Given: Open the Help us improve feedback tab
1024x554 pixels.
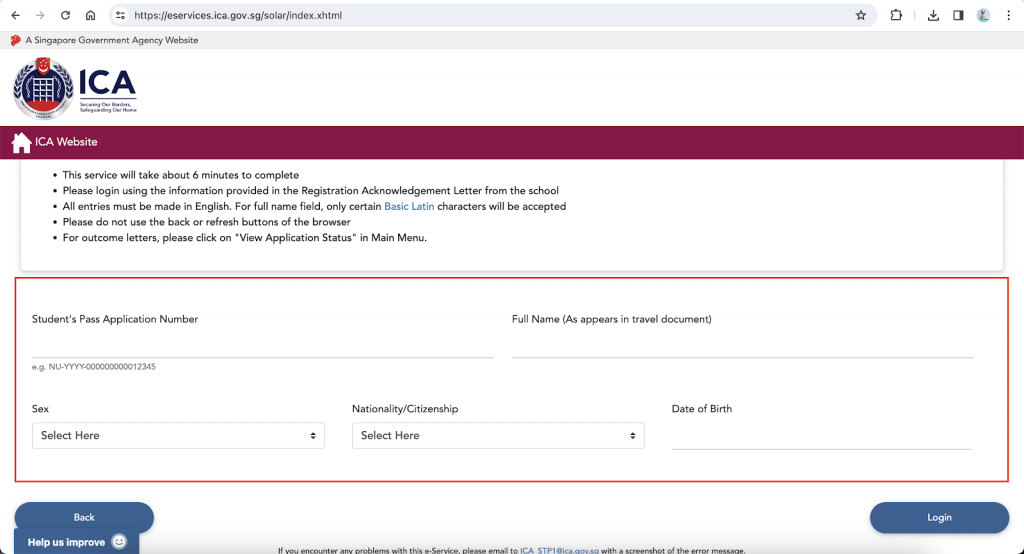Looking at the screenshot, I should 76,542.
